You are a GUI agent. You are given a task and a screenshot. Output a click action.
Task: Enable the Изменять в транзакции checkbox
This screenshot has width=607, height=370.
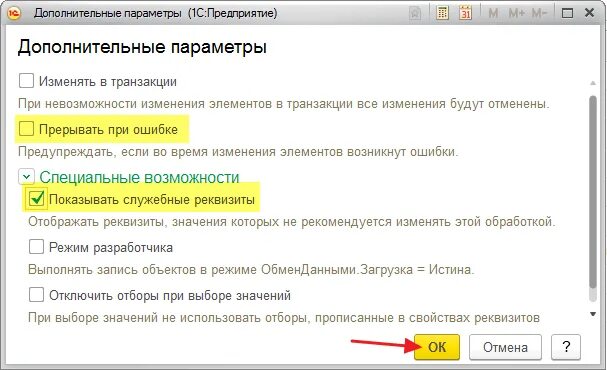[x=26, y=81]
